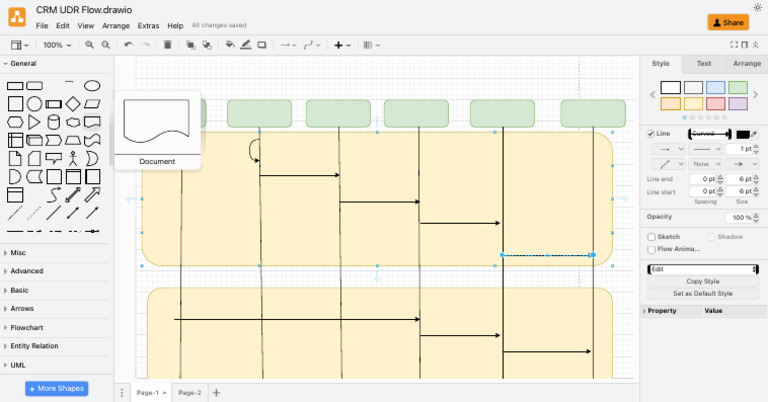Apply the light blue style swatch
This screenshot has height=402, width=768.
[716, 88]
